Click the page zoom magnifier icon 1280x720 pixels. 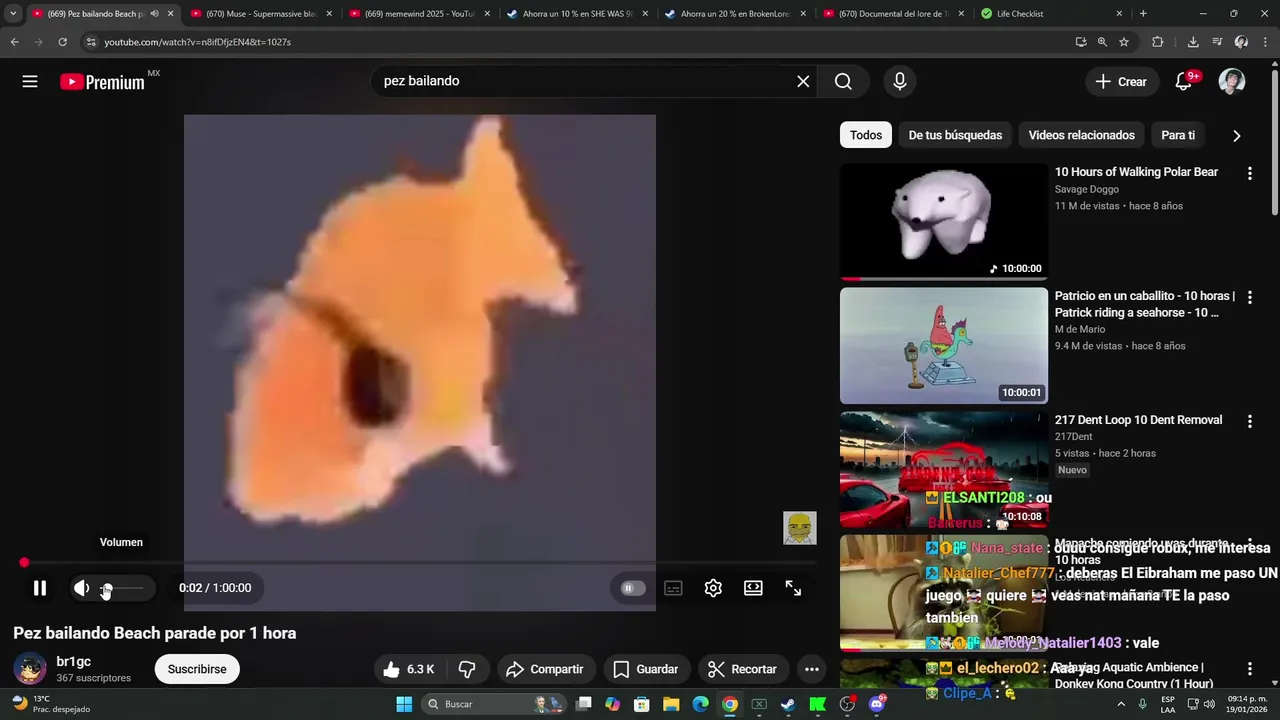click(1102, 42)
